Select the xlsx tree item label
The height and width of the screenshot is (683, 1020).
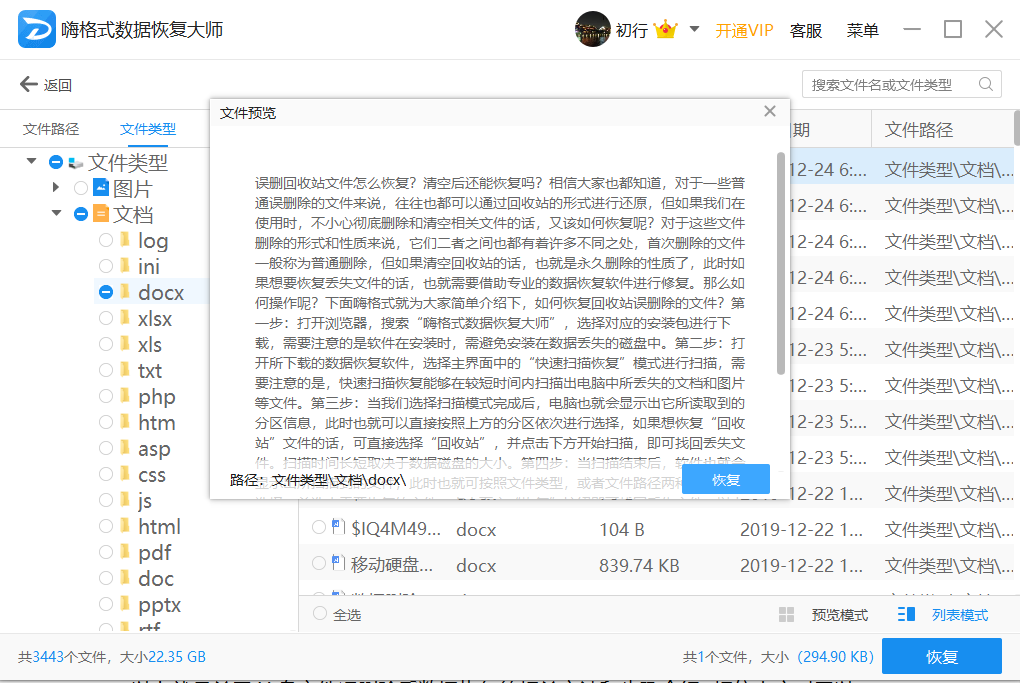[155, 319]
